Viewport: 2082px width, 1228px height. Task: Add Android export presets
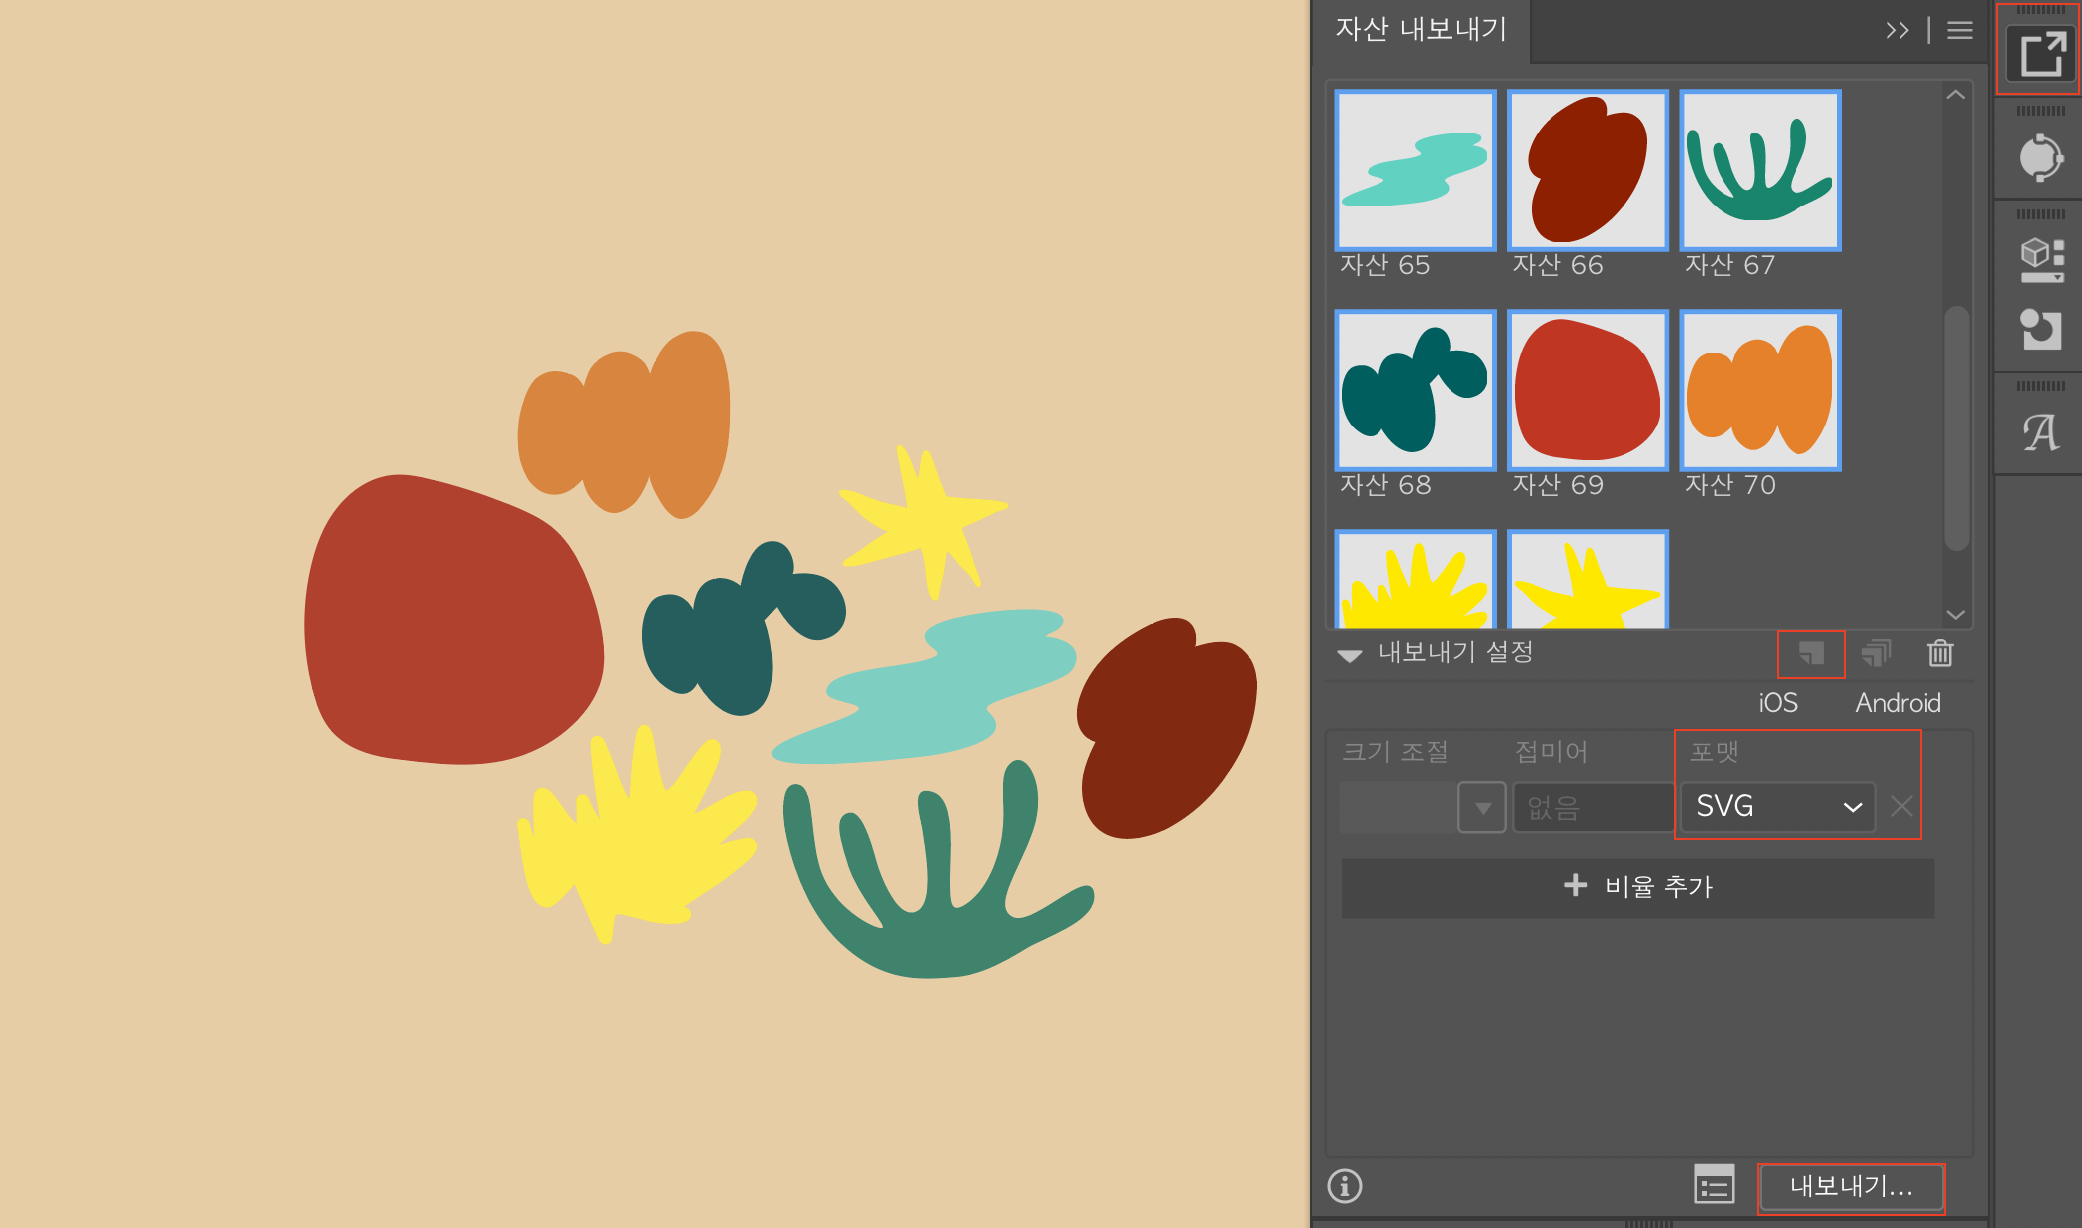coord(1897,703)
